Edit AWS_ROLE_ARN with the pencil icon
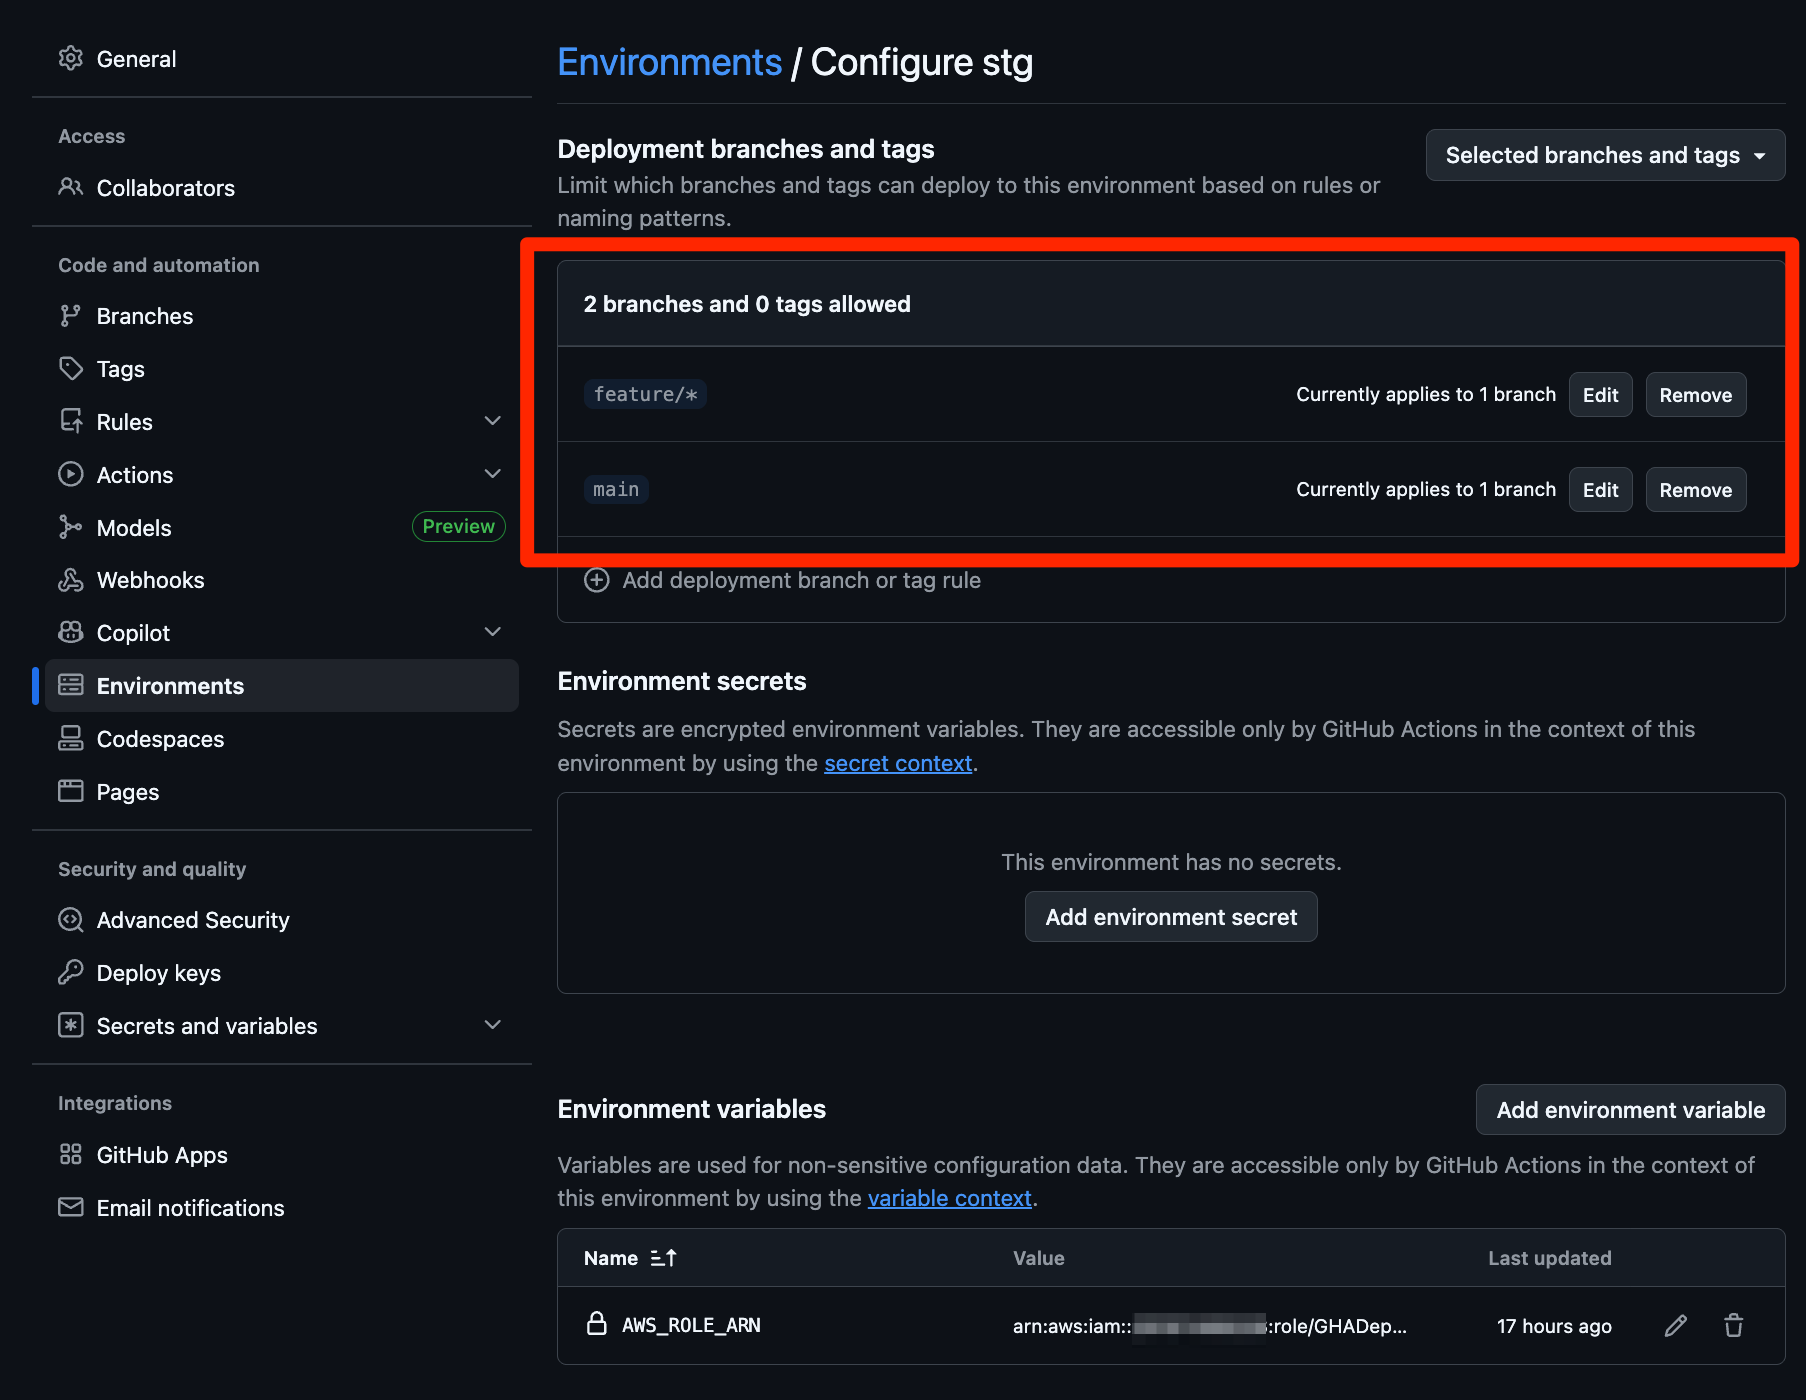This screenshot has height=1400, width=1806. (1676, 1326)
